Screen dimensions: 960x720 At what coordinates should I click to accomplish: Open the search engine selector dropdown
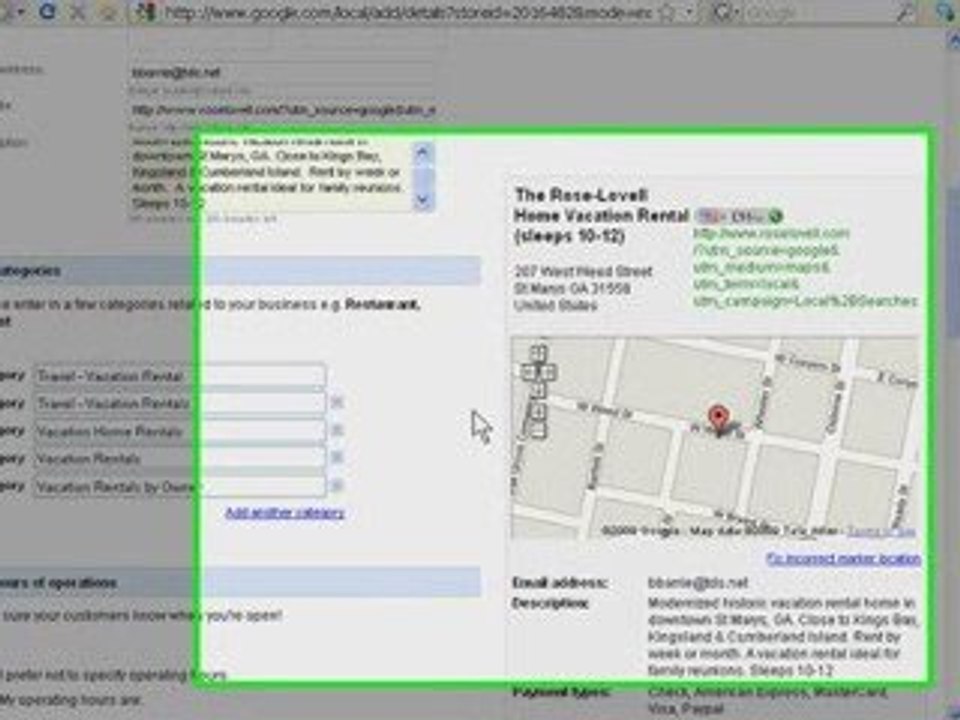pyautogui.click(x=726, y=12)
